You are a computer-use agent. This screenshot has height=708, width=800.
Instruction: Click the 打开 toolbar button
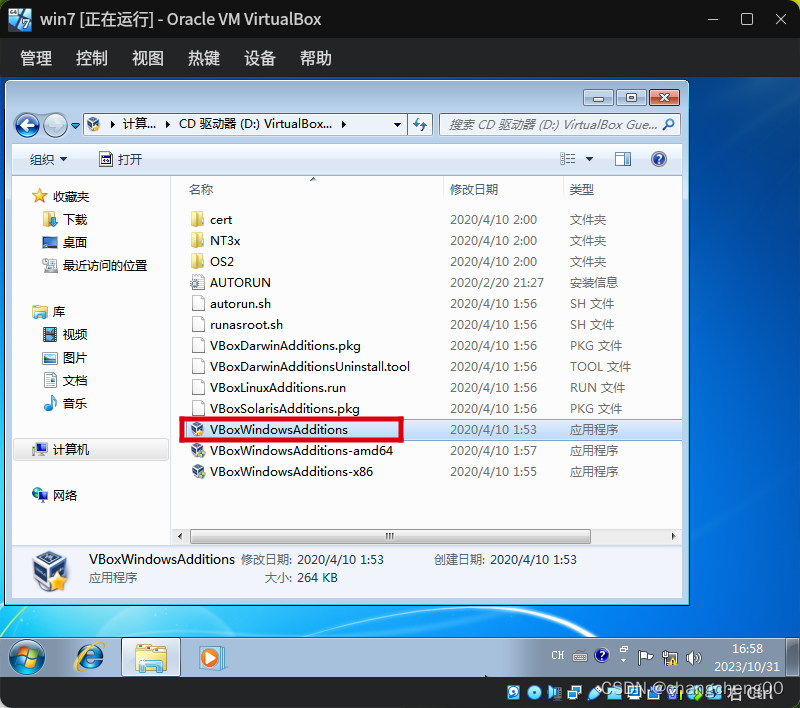click(120, 159)
